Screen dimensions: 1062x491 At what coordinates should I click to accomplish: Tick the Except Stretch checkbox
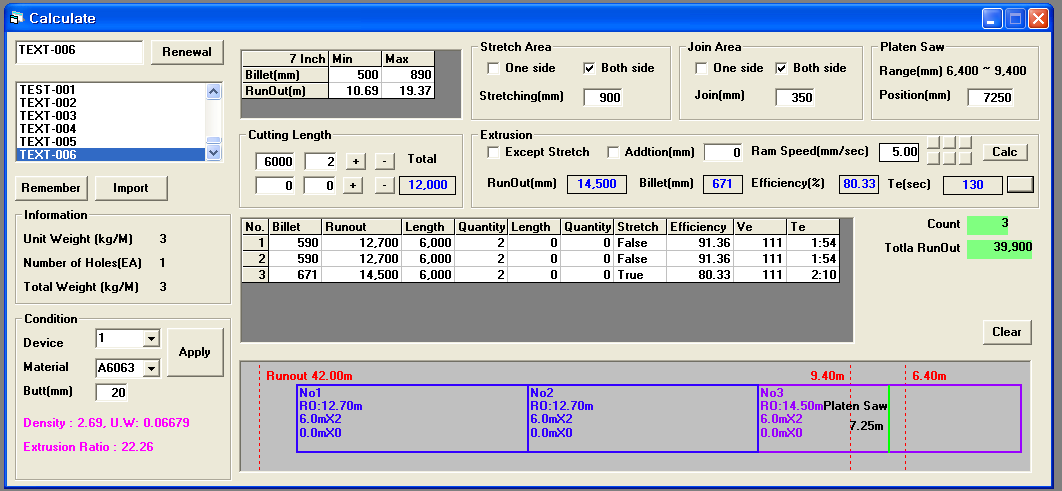[x=494, y=152]
